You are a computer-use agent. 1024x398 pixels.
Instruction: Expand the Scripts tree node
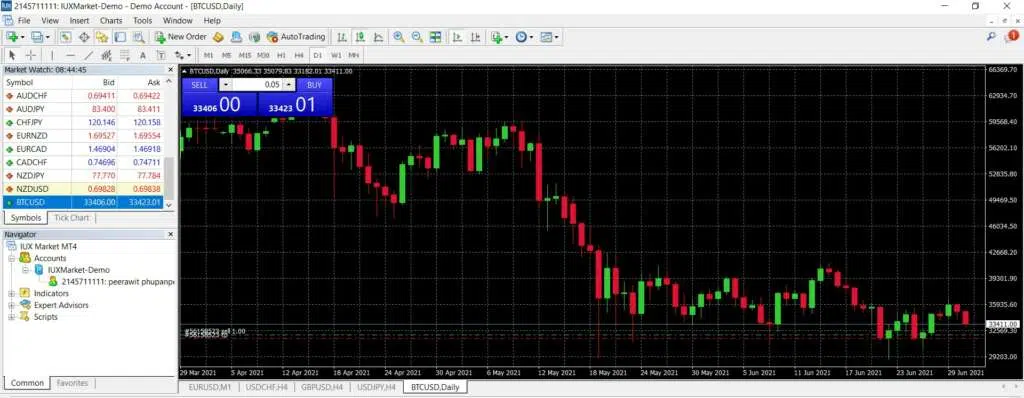(x=11, y=317)
